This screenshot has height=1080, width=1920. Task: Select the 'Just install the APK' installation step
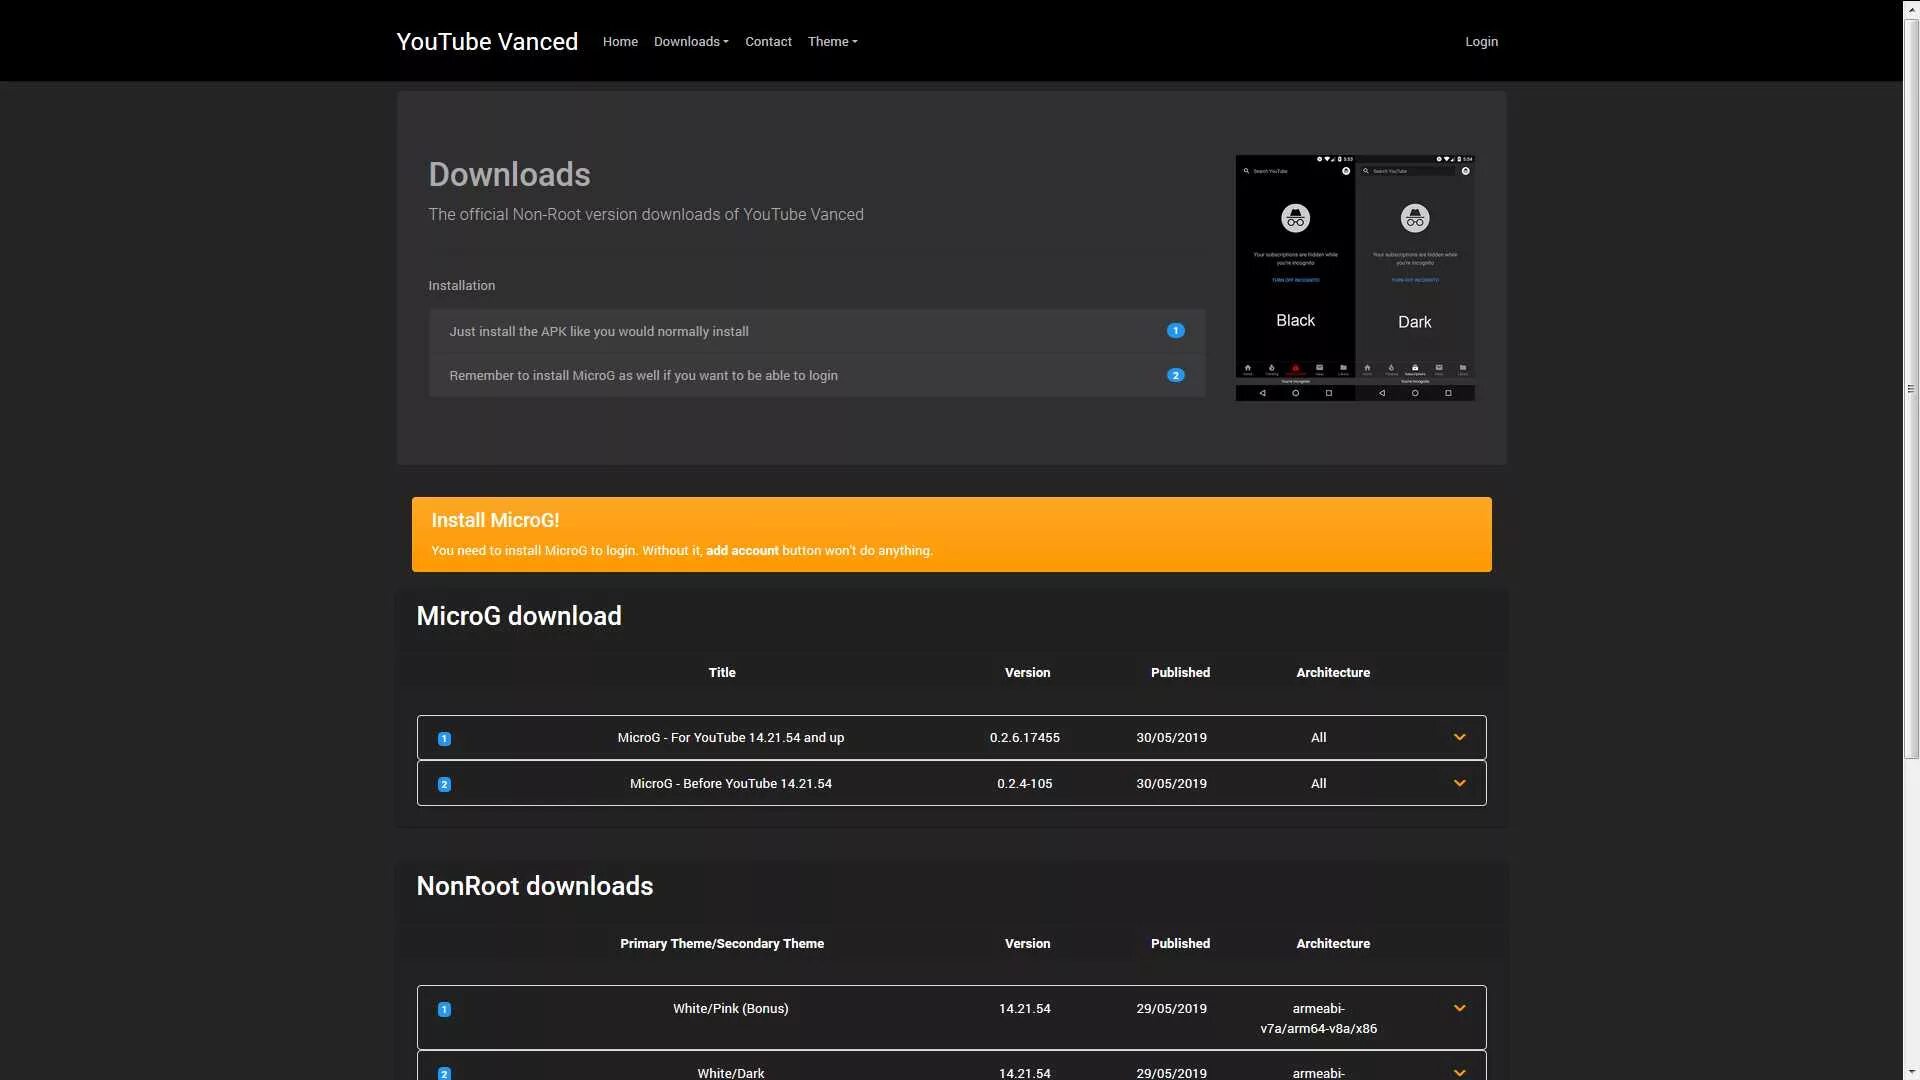[598, 332]
